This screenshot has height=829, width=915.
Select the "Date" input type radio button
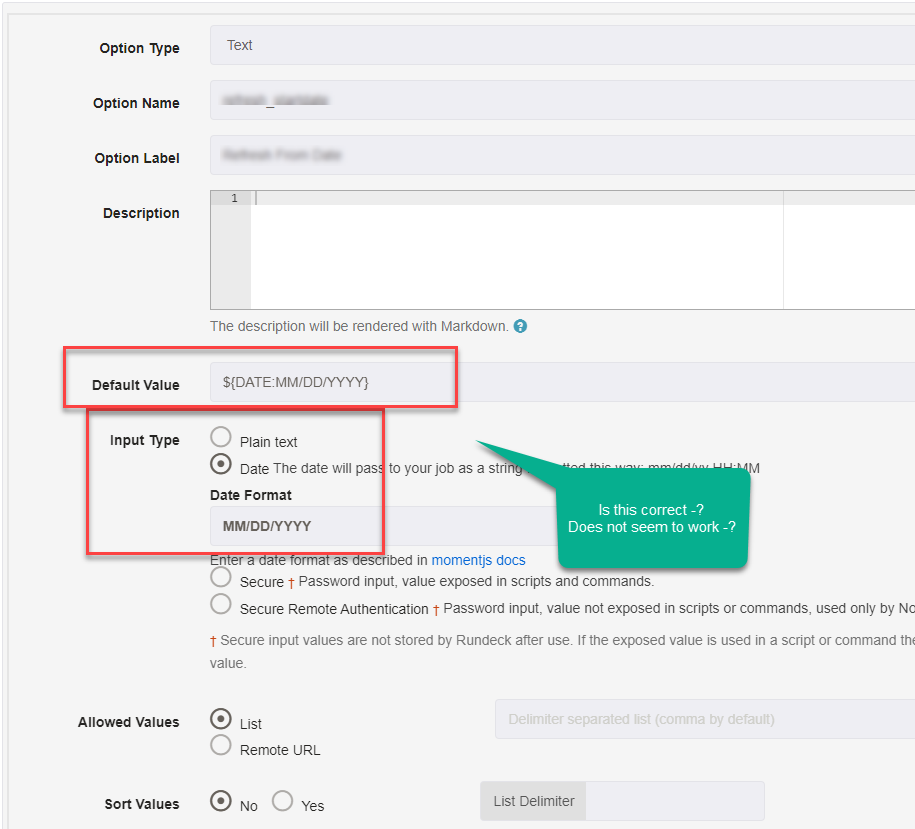[221, 464]
